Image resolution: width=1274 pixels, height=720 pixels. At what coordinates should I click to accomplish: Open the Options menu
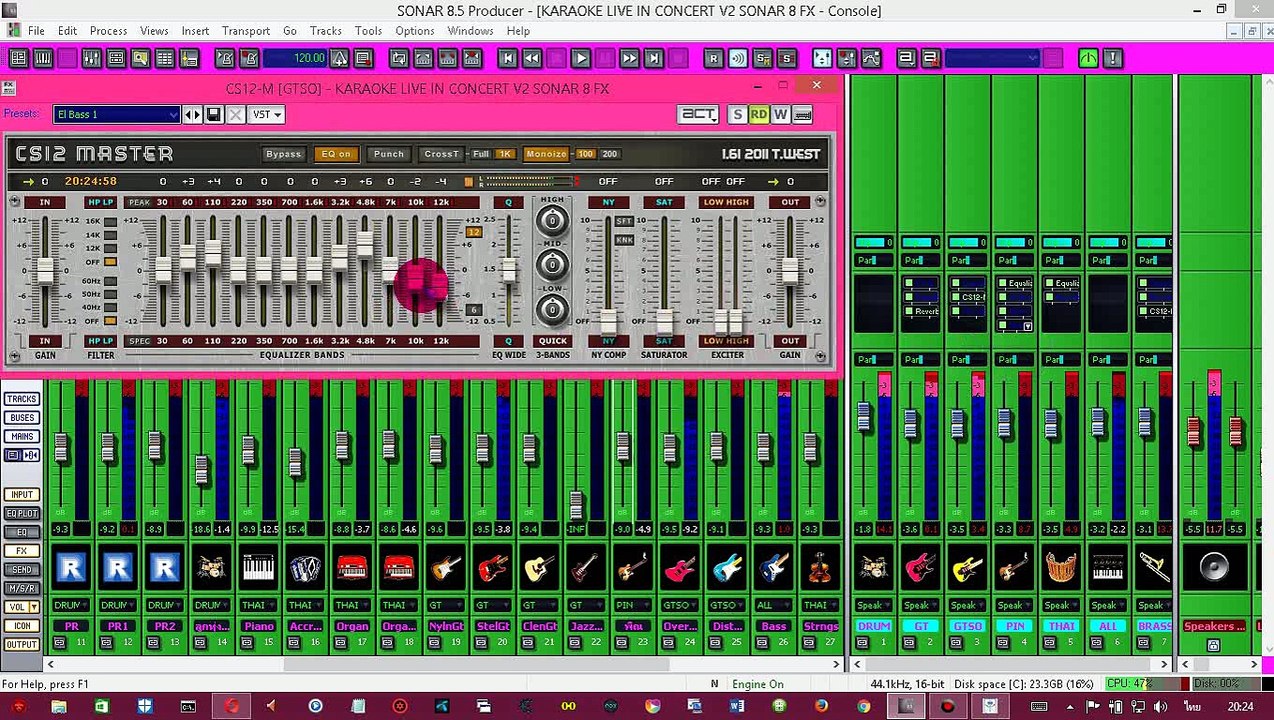point(414,31)
